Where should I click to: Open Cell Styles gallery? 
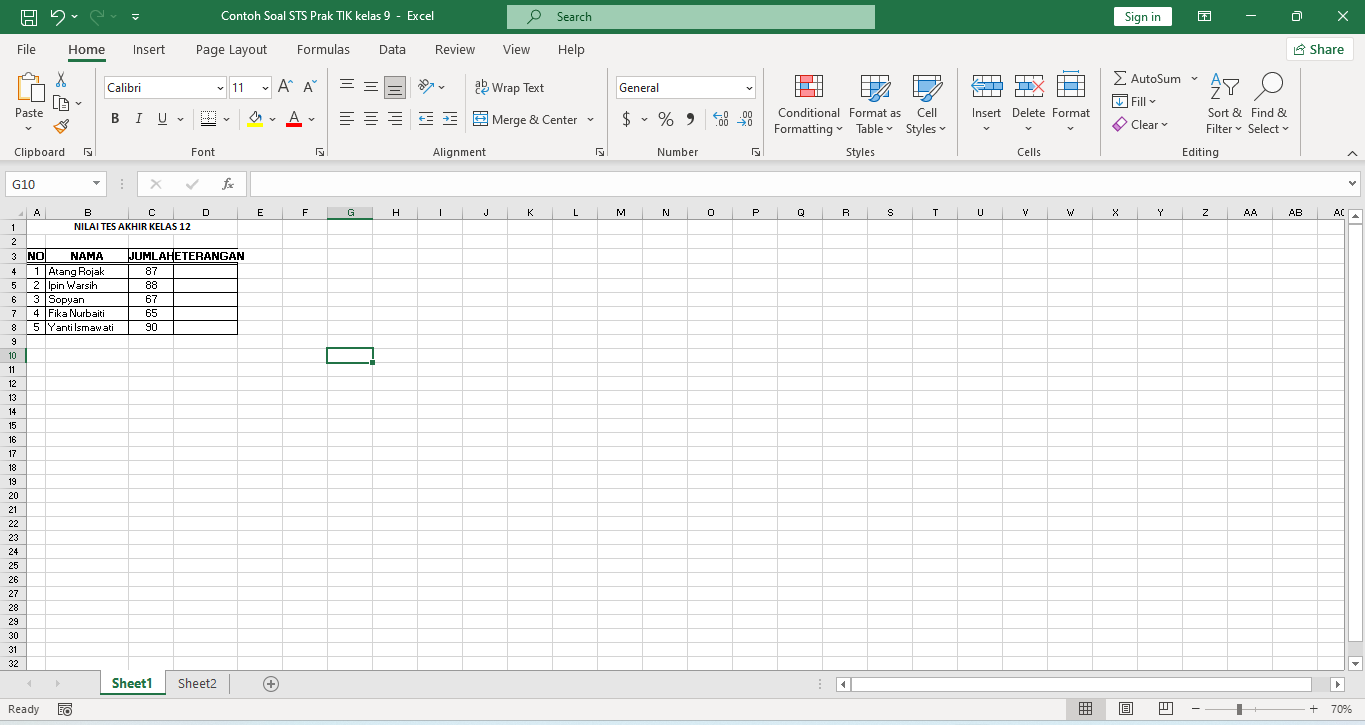[926, 104]
